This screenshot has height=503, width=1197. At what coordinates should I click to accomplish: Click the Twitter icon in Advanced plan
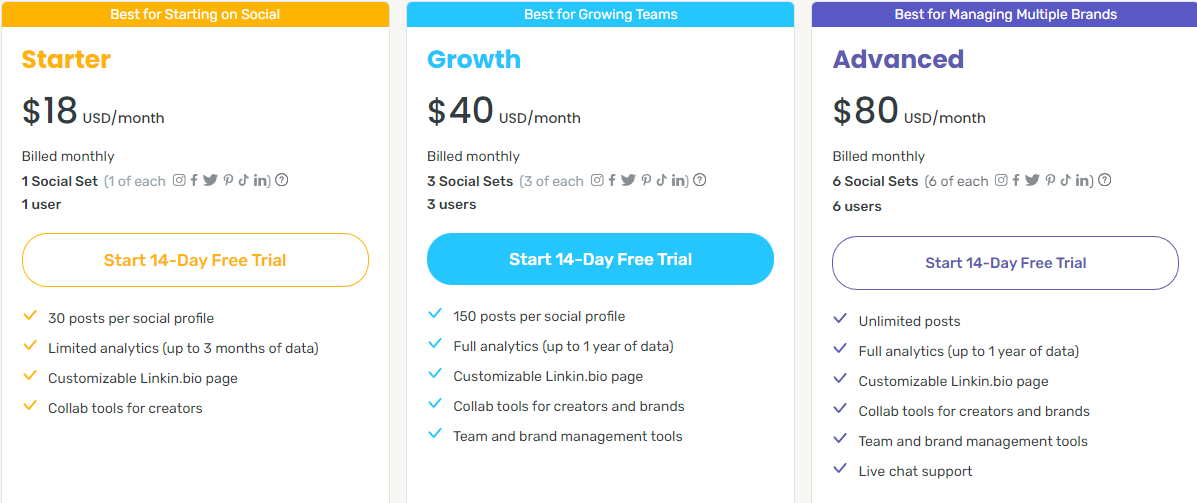point(1033,181)
